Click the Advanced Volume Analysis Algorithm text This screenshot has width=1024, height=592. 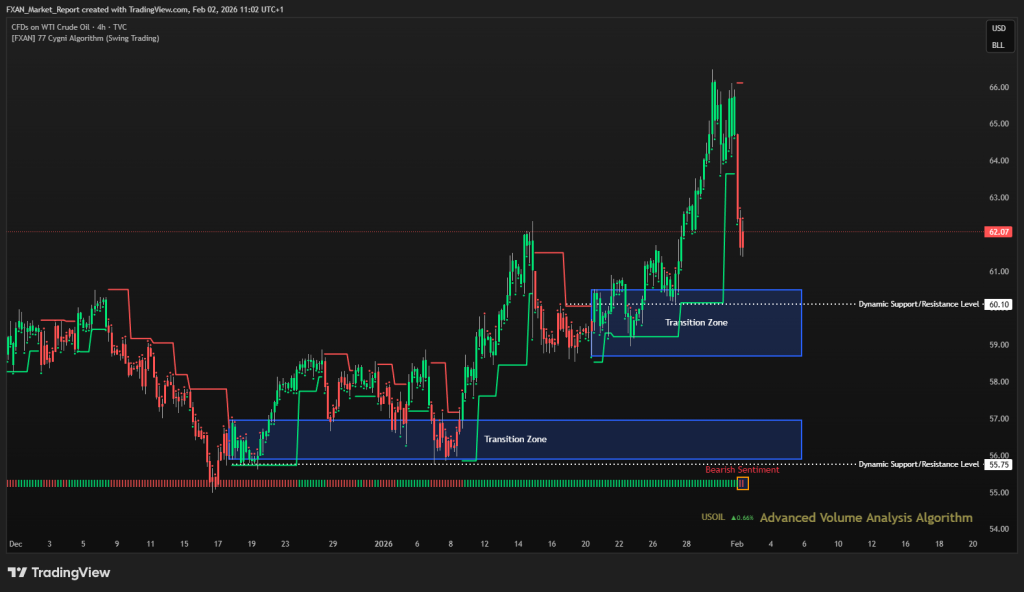[x=865, y=518]
